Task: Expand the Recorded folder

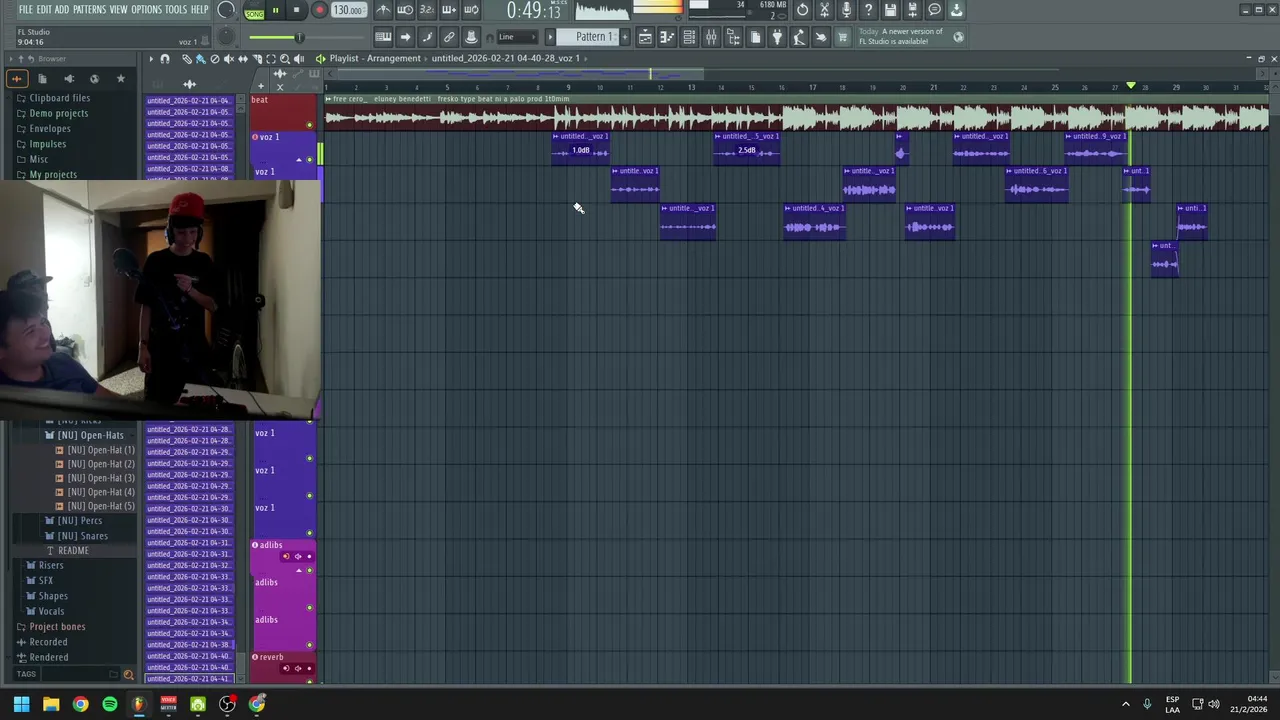Action: [48, 642]
